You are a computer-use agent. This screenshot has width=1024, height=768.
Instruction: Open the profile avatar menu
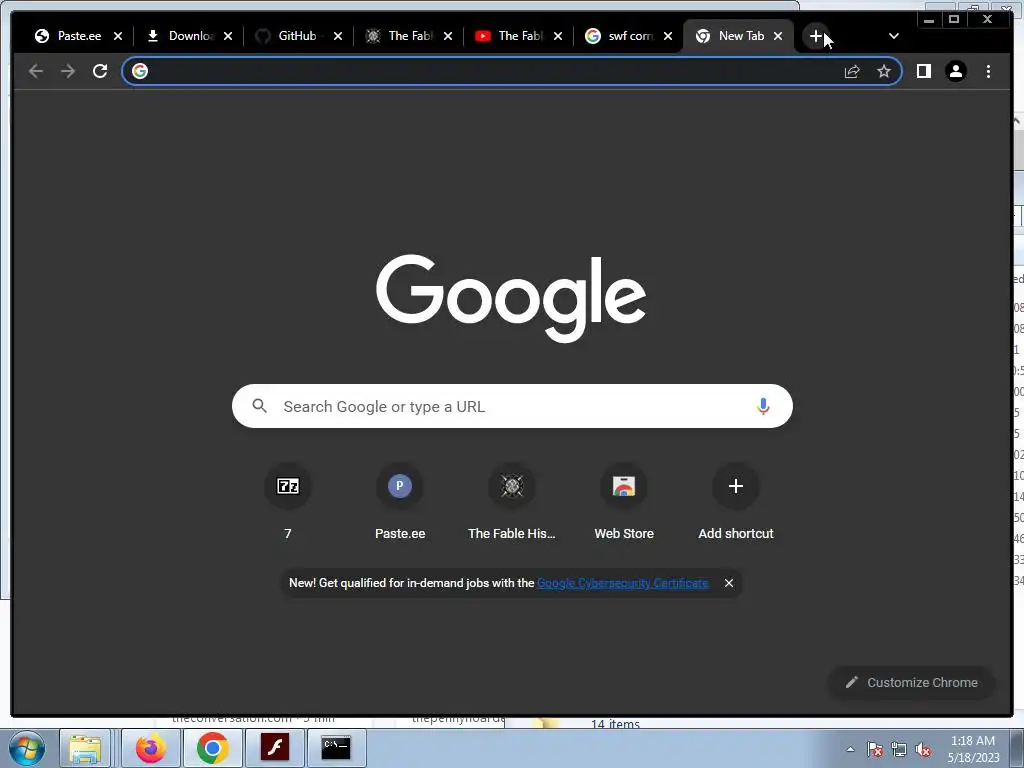tap(955, 71)
